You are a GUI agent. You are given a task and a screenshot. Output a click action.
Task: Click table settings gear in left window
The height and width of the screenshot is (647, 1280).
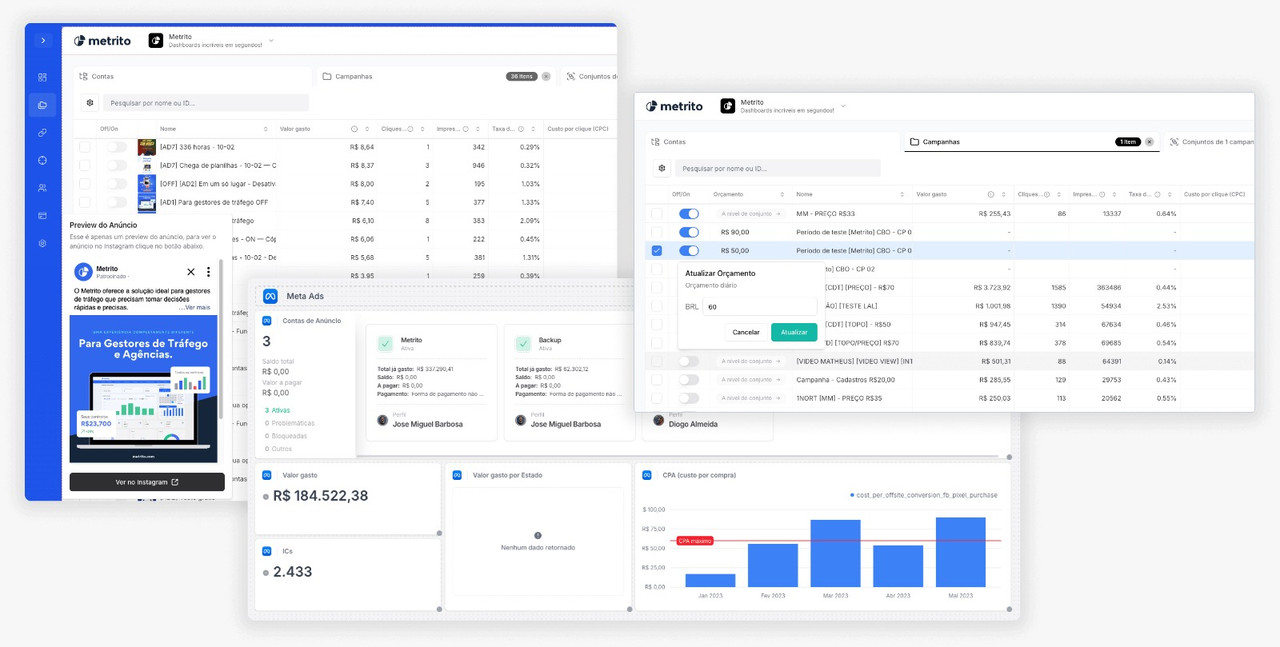90,103
